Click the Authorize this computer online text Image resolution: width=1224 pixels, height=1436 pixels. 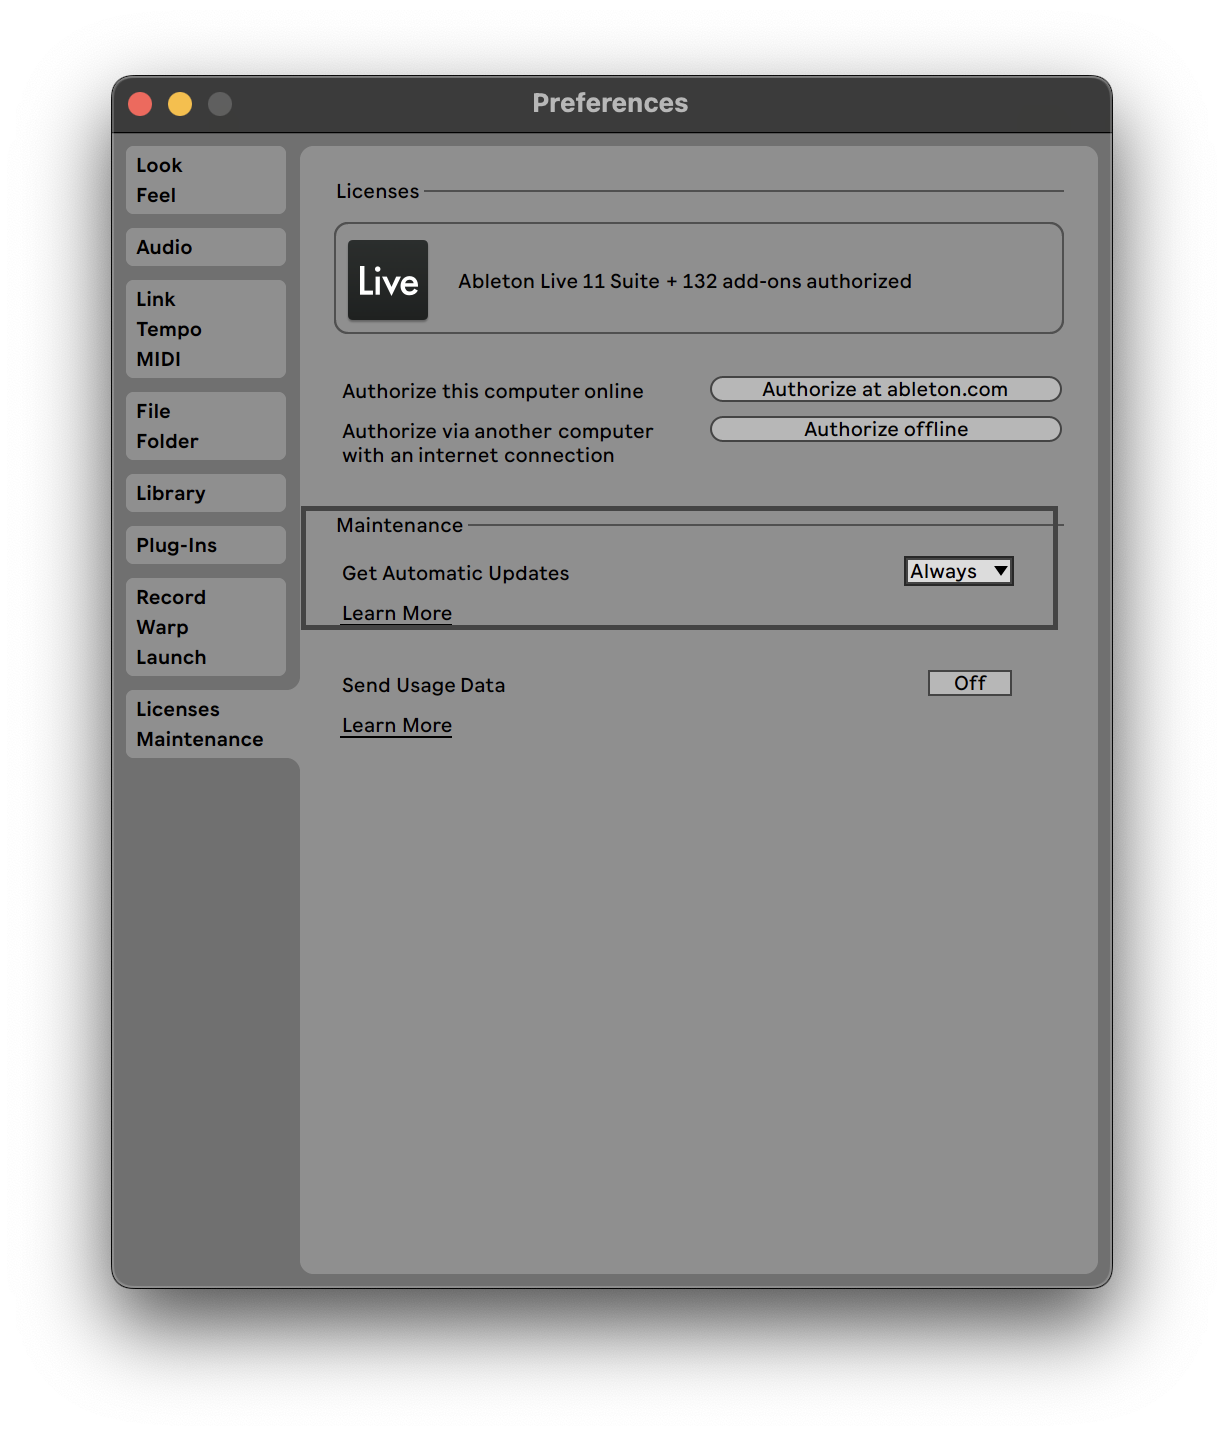493,391
